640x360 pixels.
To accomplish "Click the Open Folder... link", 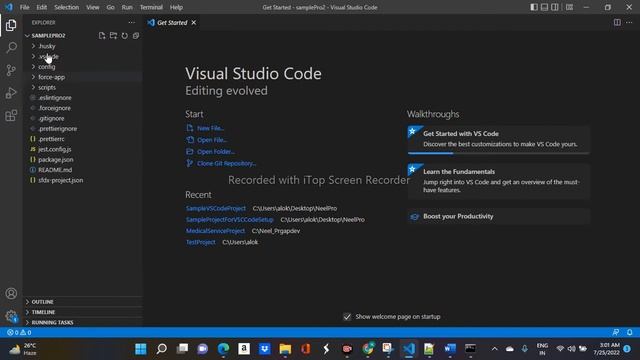I will (216, 152).
